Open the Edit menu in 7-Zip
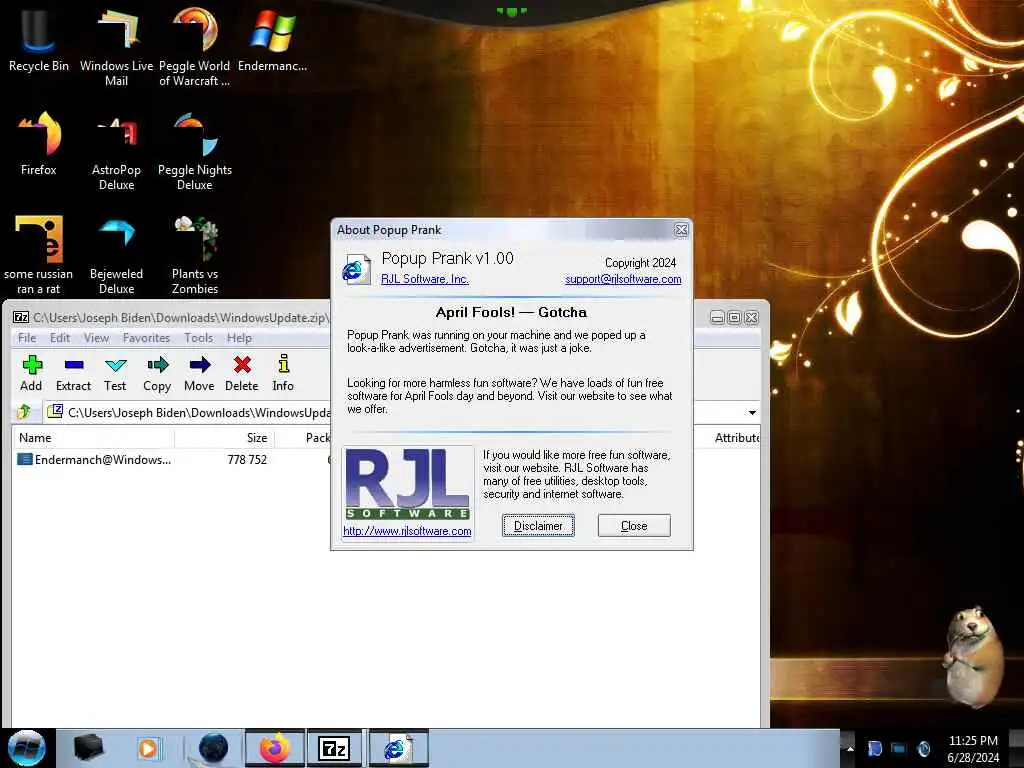The width and height of the screenshot is (1024, 768). [59, 338]
